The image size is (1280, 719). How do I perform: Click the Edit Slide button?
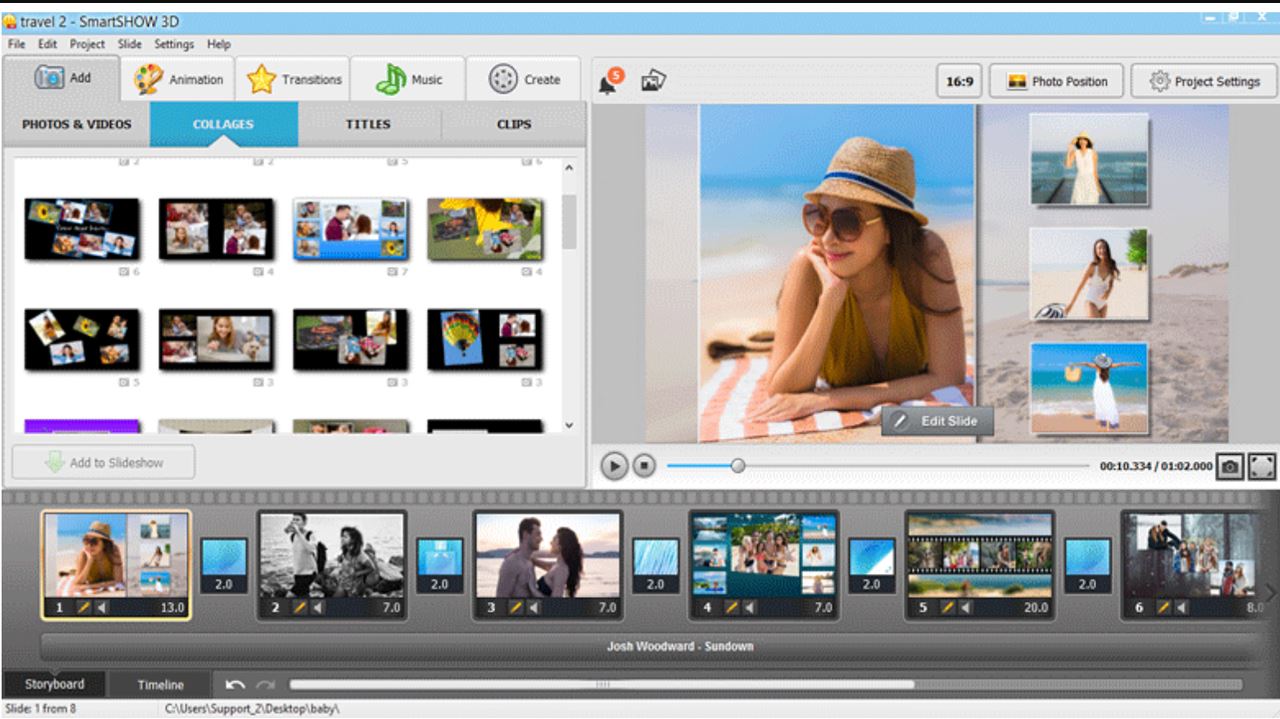[x=939, y=421]
